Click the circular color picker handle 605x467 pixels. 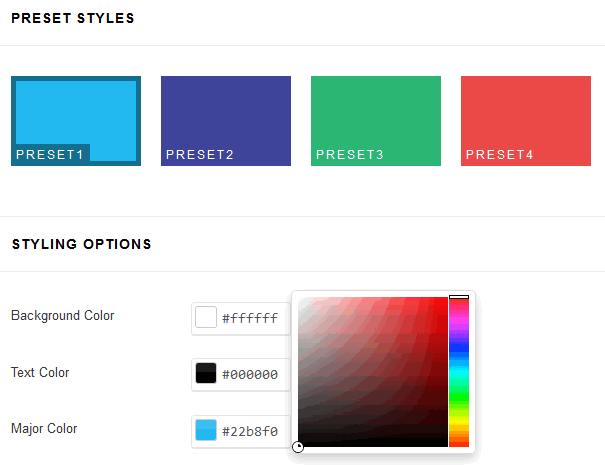coord(298,447)
